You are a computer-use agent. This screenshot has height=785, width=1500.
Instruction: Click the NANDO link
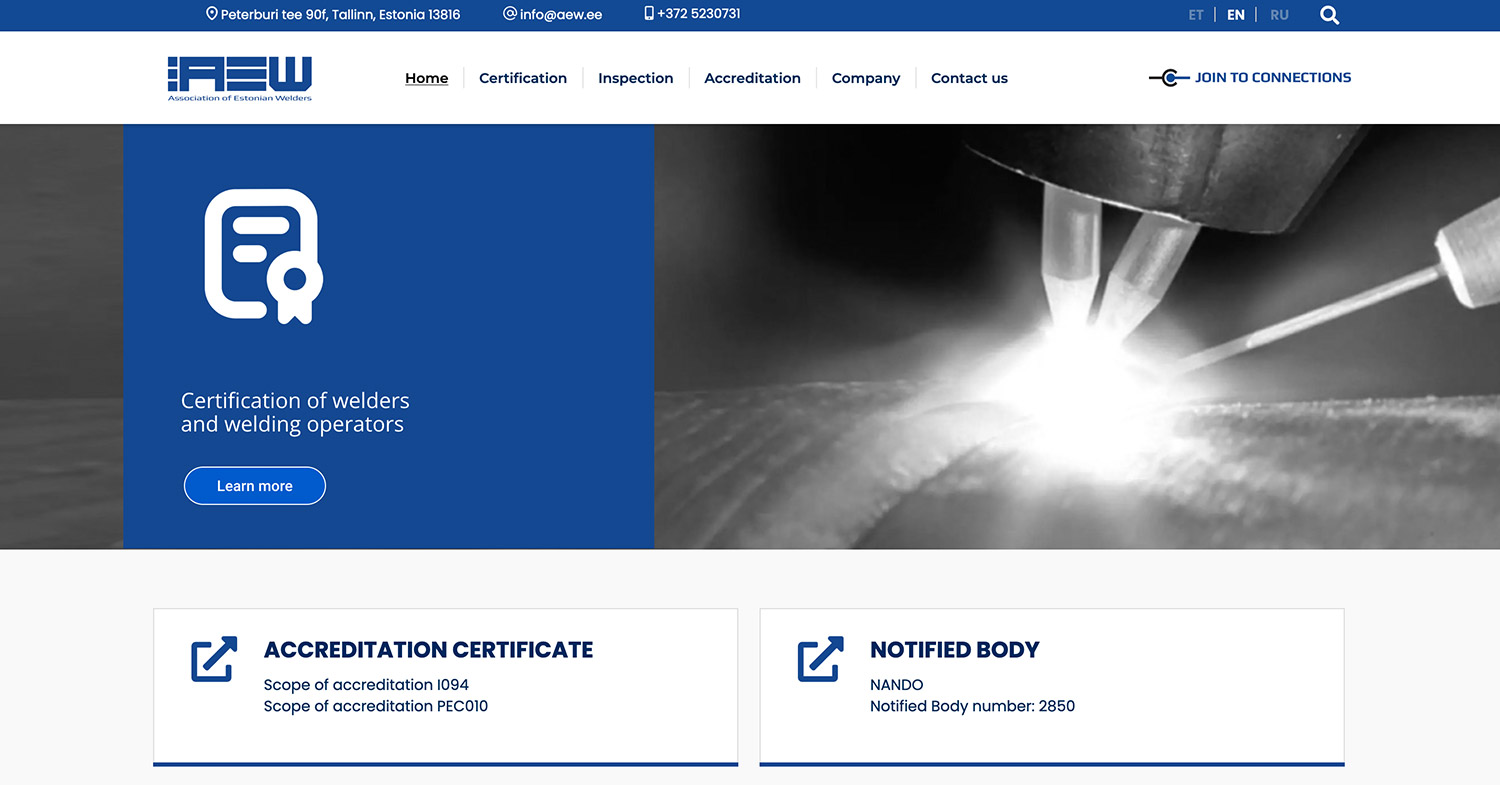(897, 685)
